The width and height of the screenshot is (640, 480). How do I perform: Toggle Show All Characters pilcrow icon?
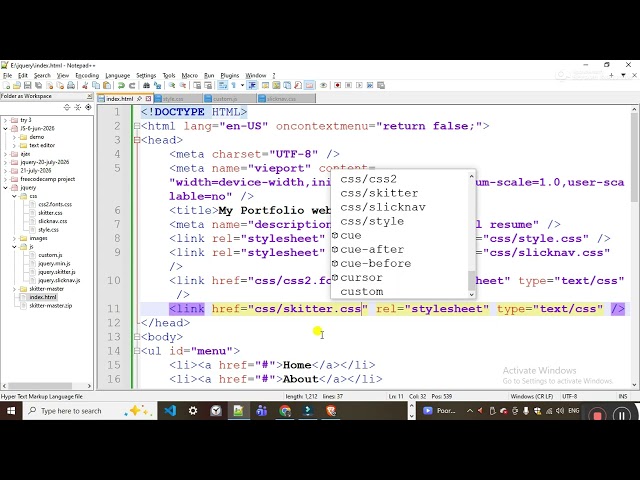tap(233, 85)
